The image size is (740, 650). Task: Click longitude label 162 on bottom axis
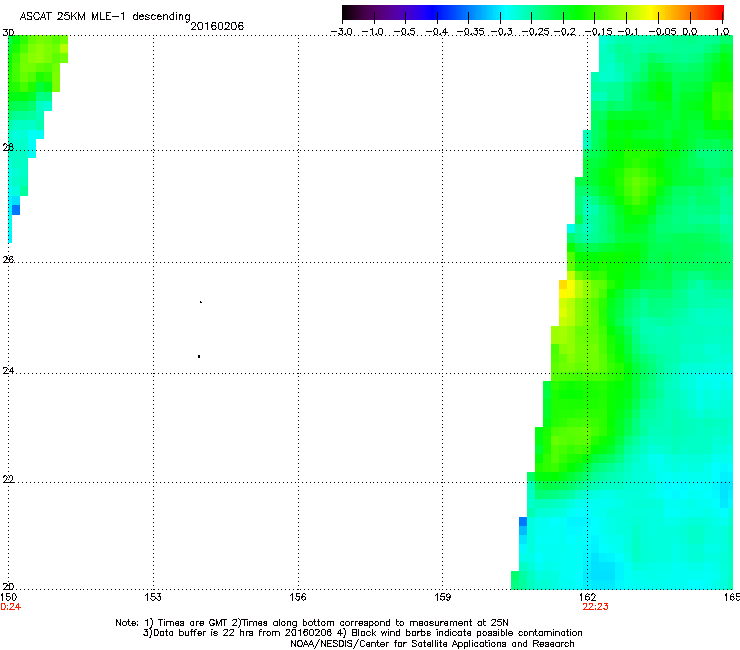587,597
